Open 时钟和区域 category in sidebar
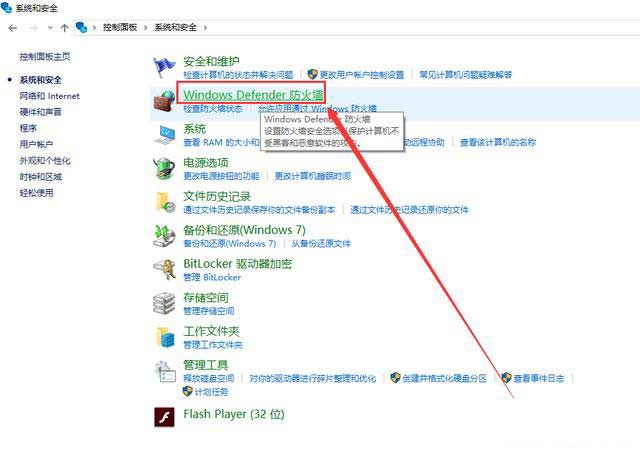Viewport: 640px width, 456px height. point(40,177)
